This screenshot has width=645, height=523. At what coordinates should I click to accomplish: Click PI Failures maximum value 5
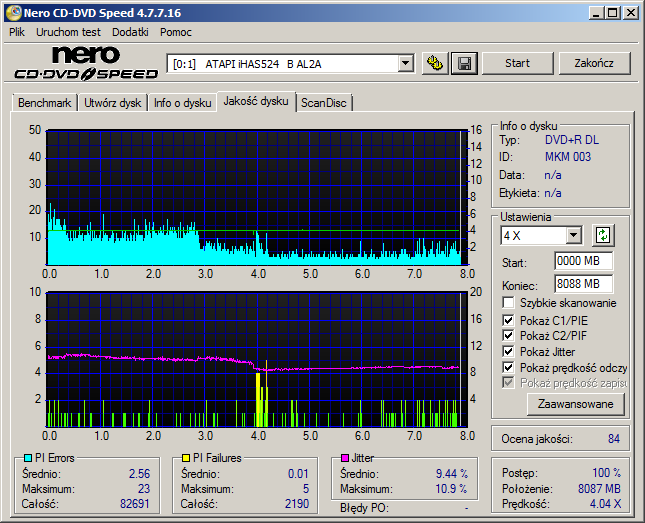coord(306,489)
